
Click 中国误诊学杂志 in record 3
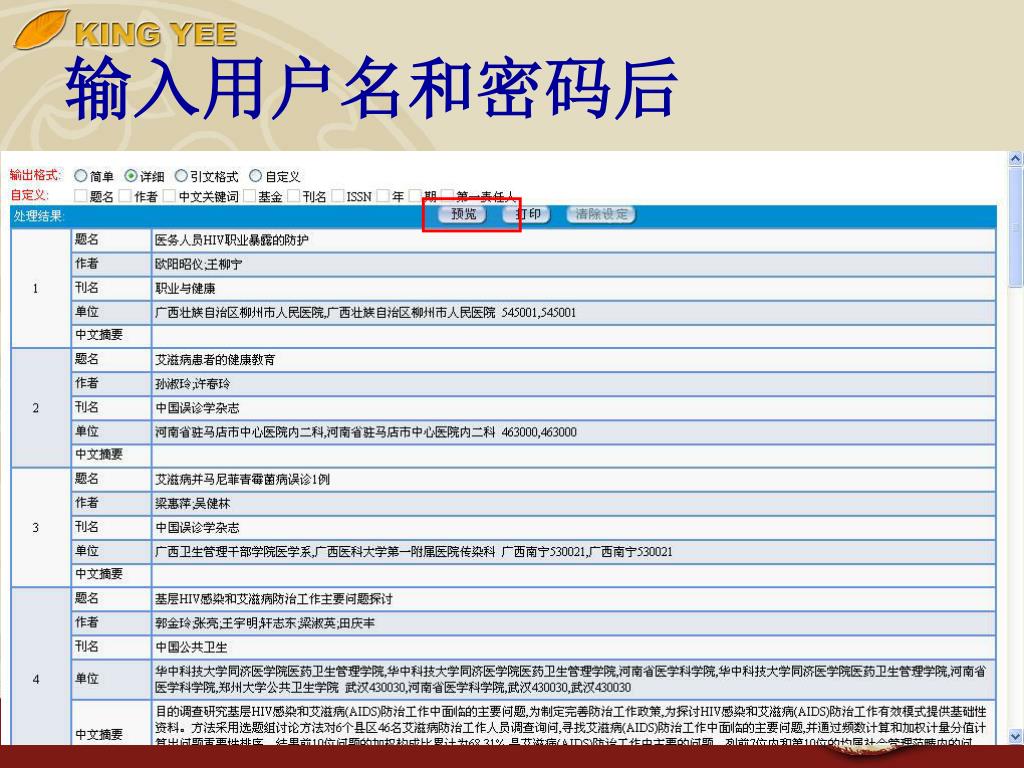click(x=197, y=528)
